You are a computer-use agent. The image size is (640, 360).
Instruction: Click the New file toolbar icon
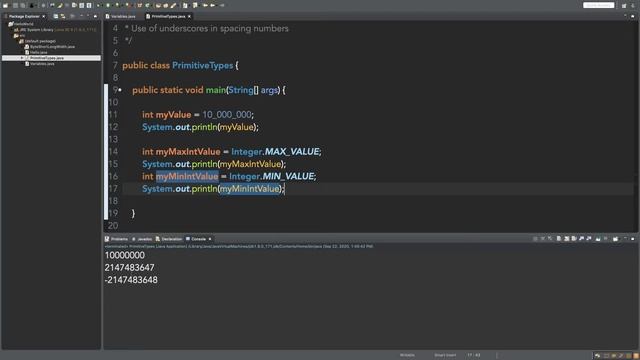(x=5, y=5)
